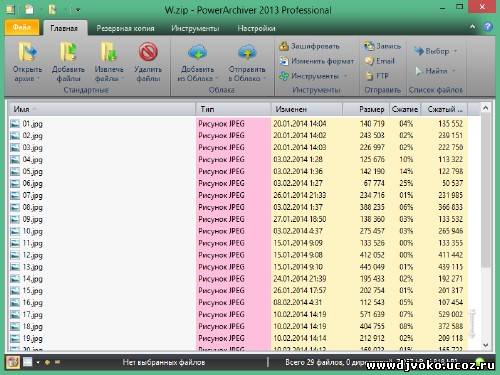Click the Открыть архив icon
The image size is (500, 375).
point(28,52)
